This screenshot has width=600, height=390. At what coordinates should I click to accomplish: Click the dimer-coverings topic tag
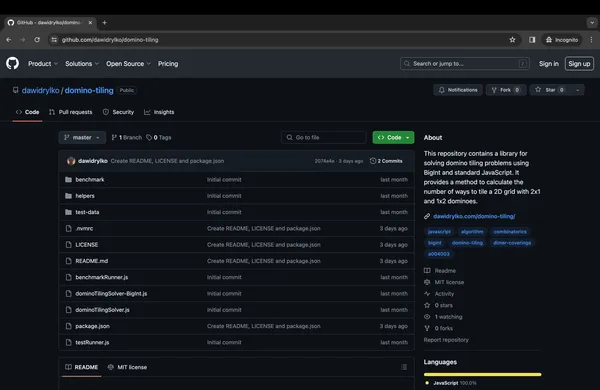coord(512,243)
